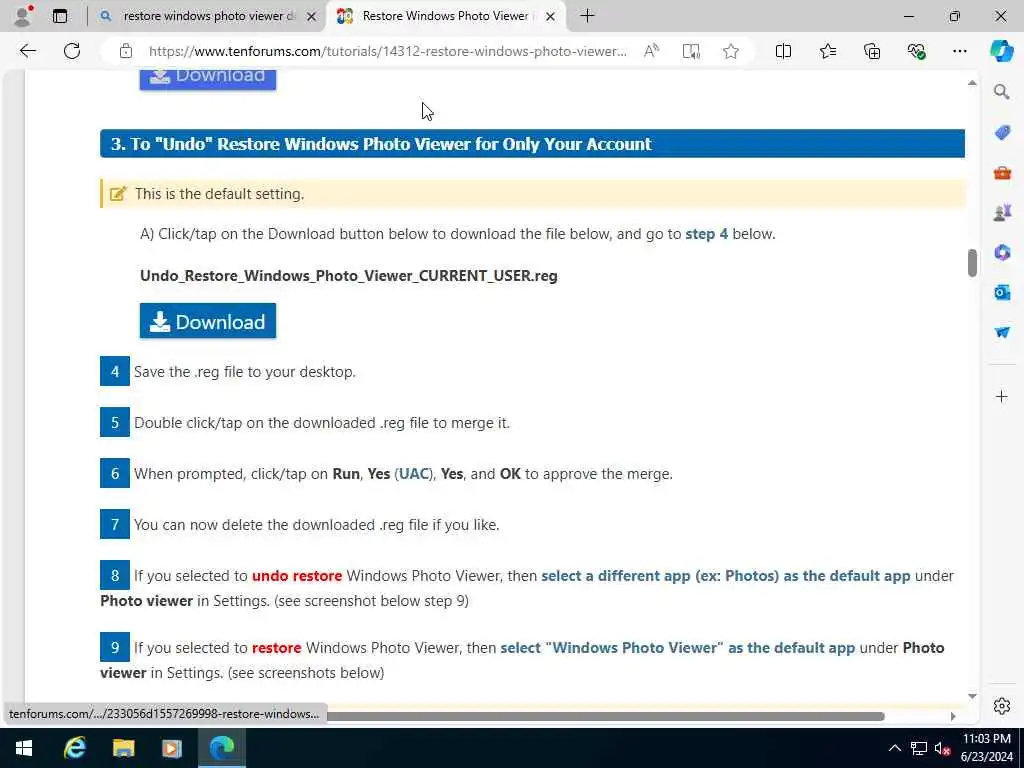The image size is (1024, 768).
Task: Click the step 7 delete .reg file text
Action: point(317,525)
